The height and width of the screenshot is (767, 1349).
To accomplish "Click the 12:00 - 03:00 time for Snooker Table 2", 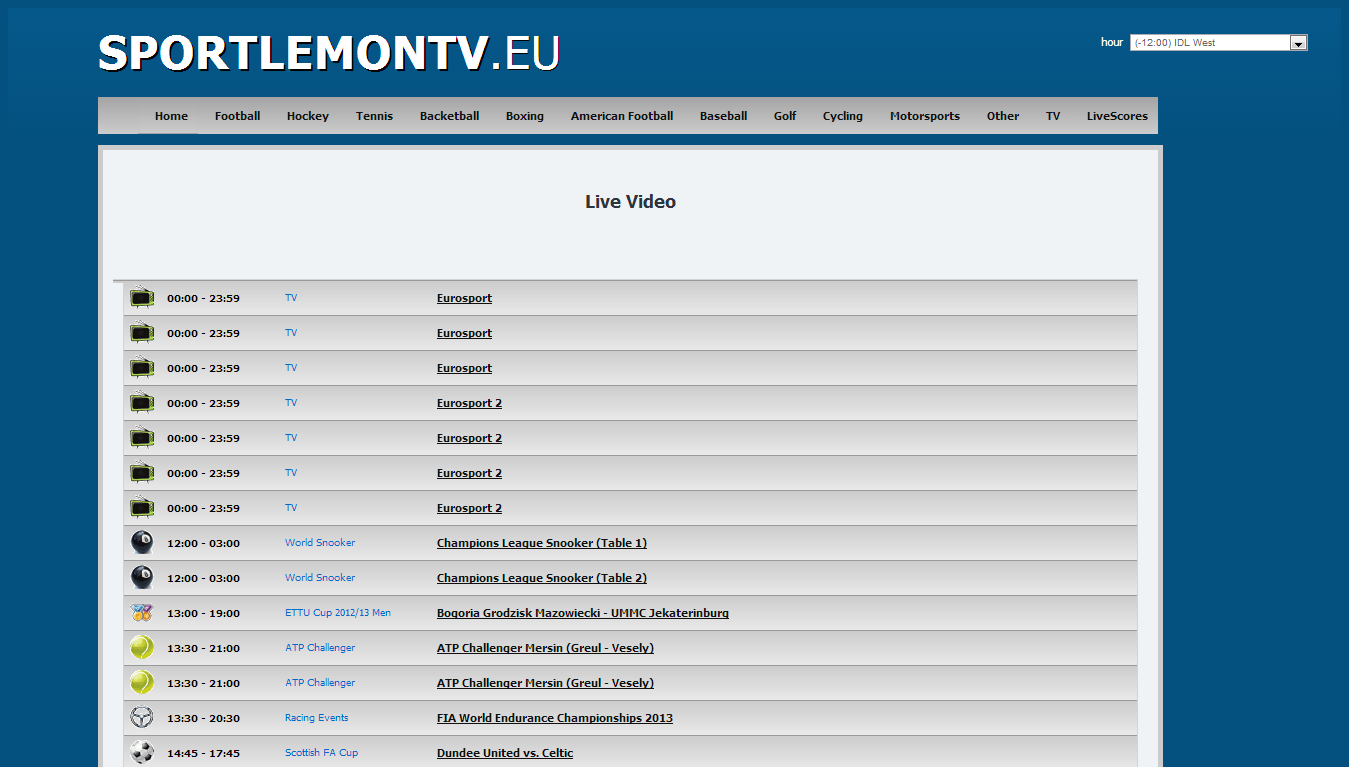I will [x=203, y=578].
